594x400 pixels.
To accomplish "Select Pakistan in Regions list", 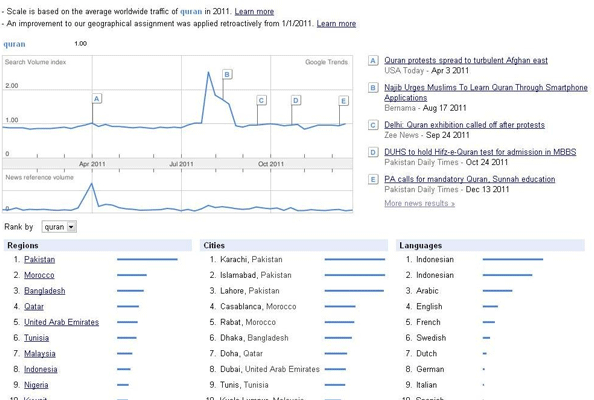I will [39, 259].
